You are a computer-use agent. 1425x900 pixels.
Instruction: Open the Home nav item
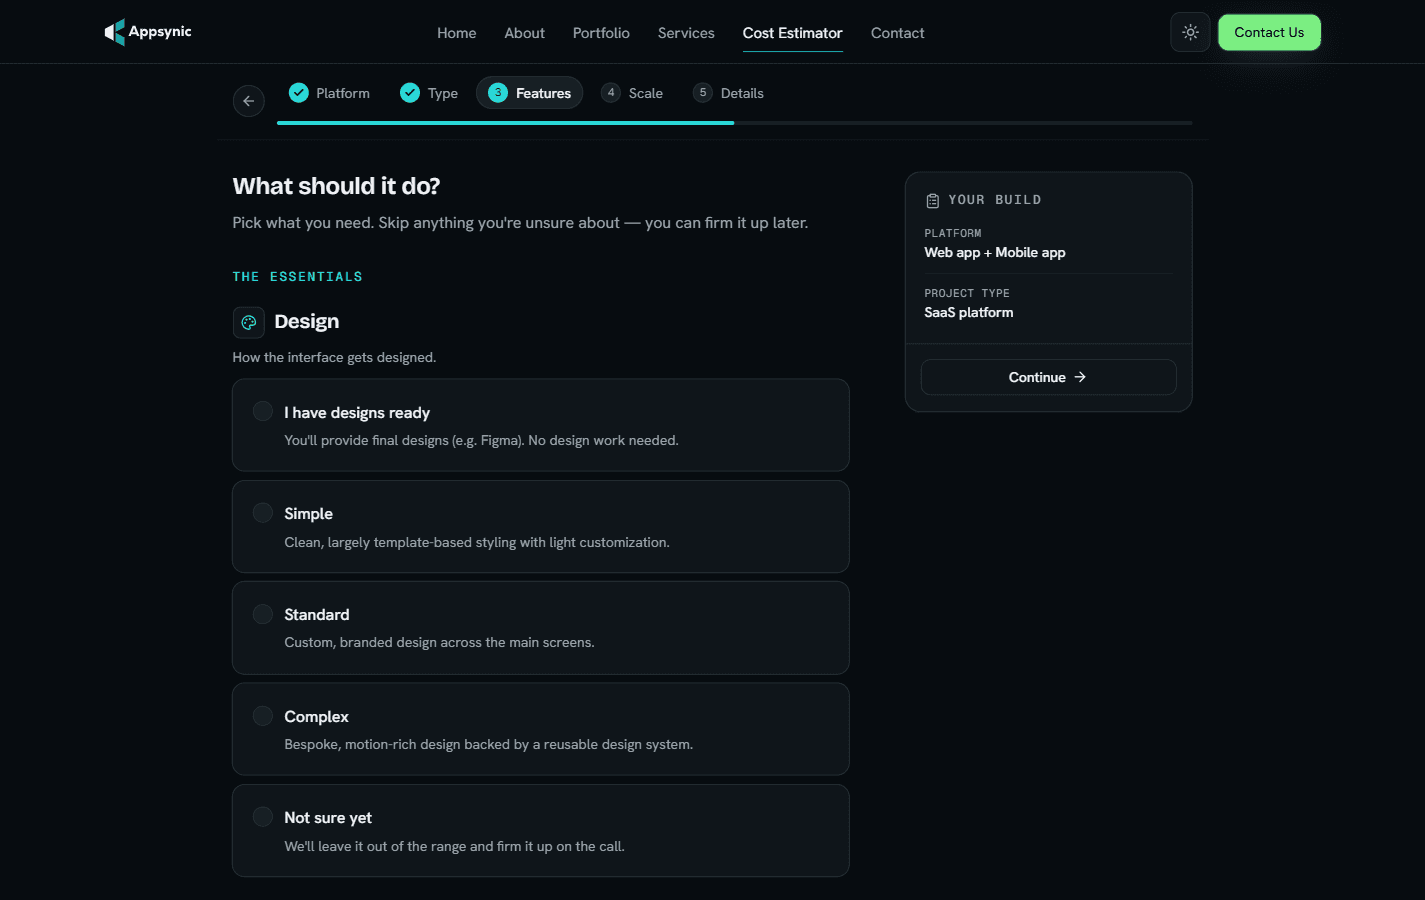click(x=457, y=33)
